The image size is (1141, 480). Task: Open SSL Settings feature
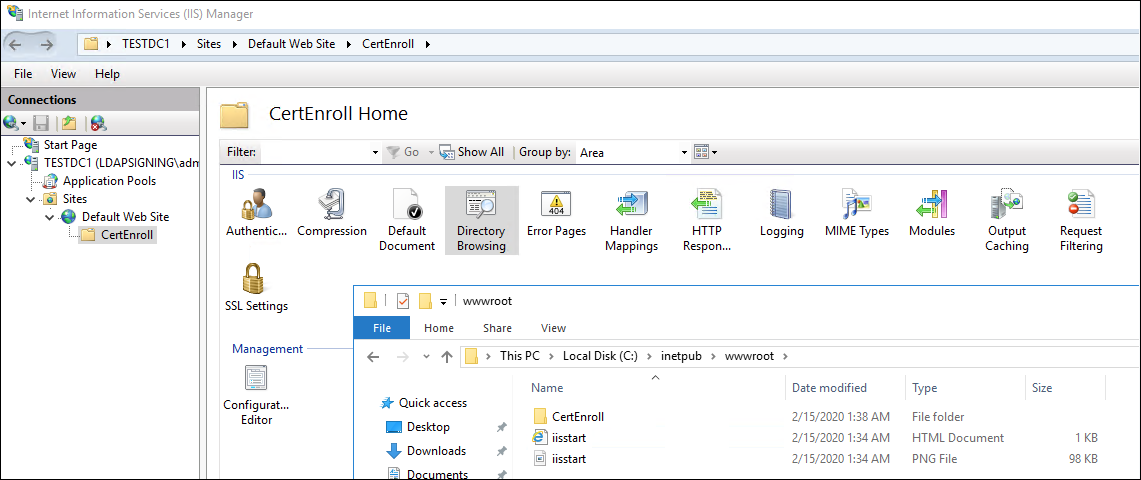click(x=256, y=287)
